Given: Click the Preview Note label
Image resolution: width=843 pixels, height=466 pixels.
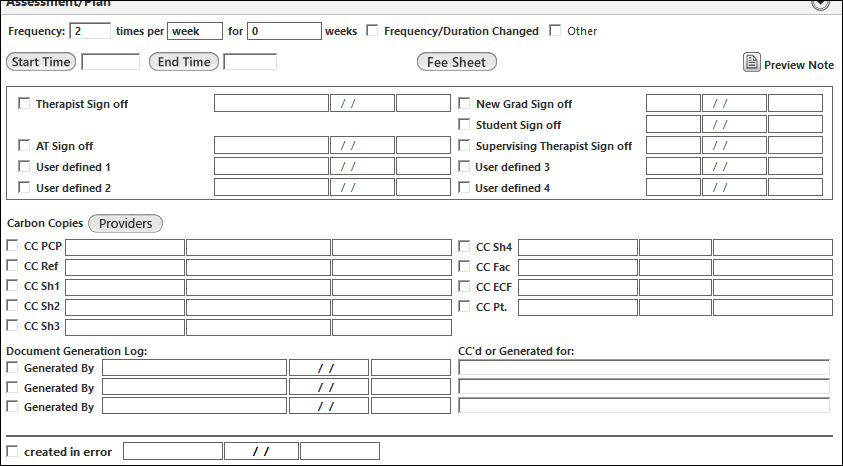Looking at the screenshot, I should click(x=799, y=65).
